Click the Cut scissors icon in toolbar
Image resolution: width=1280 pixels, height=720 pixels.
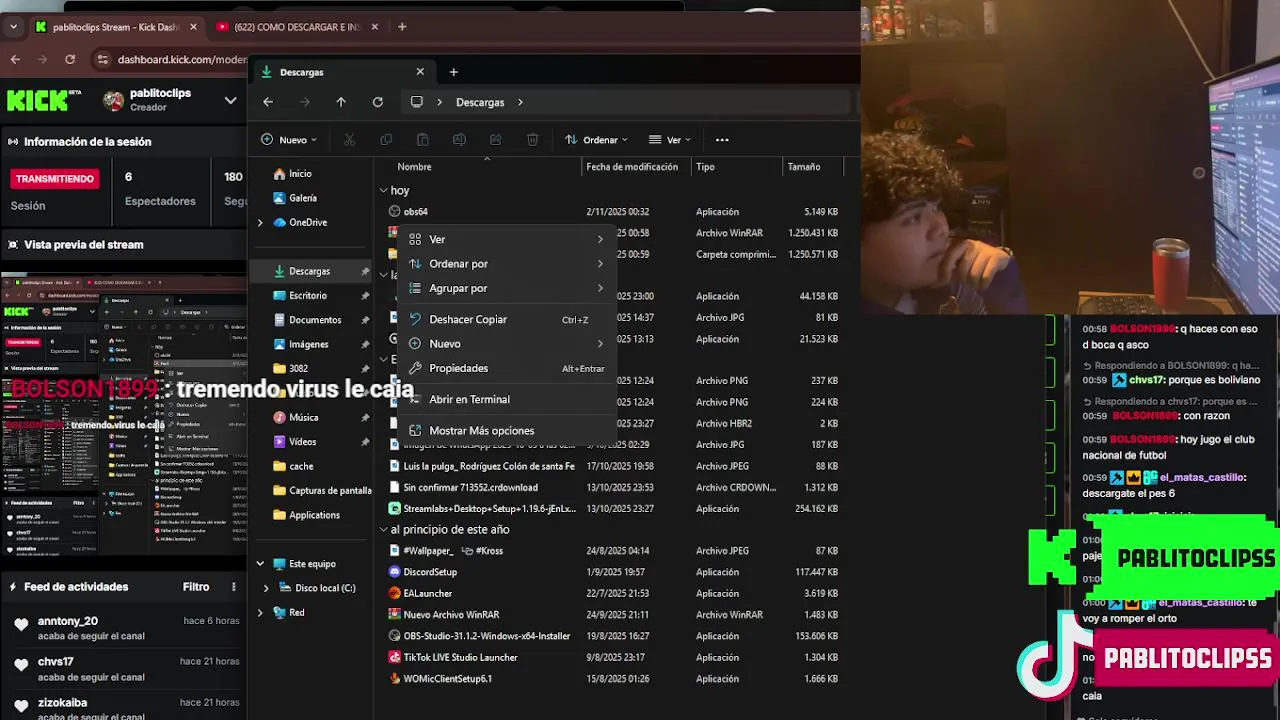[x=349, y=140]
